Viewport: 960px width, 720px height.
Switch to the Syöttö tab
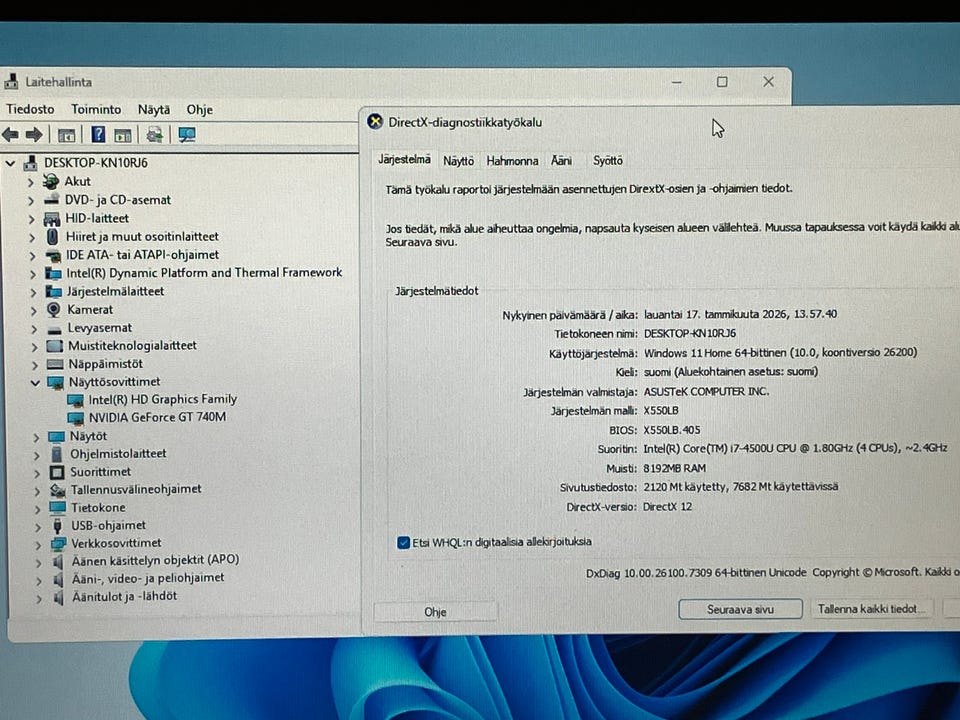point(607,160)
